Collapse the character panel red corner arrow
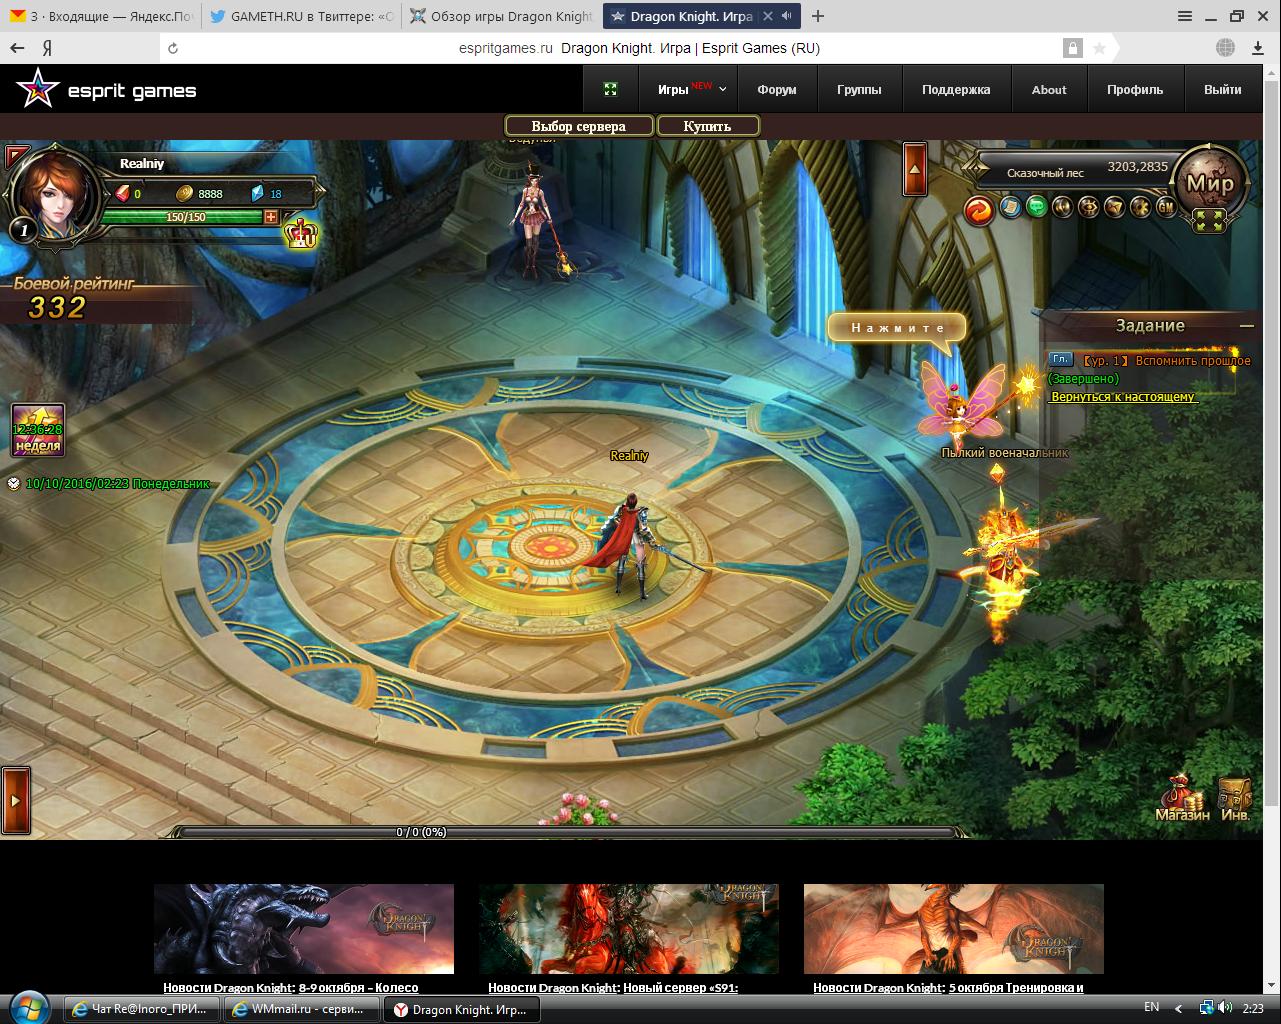 point(15,156)
